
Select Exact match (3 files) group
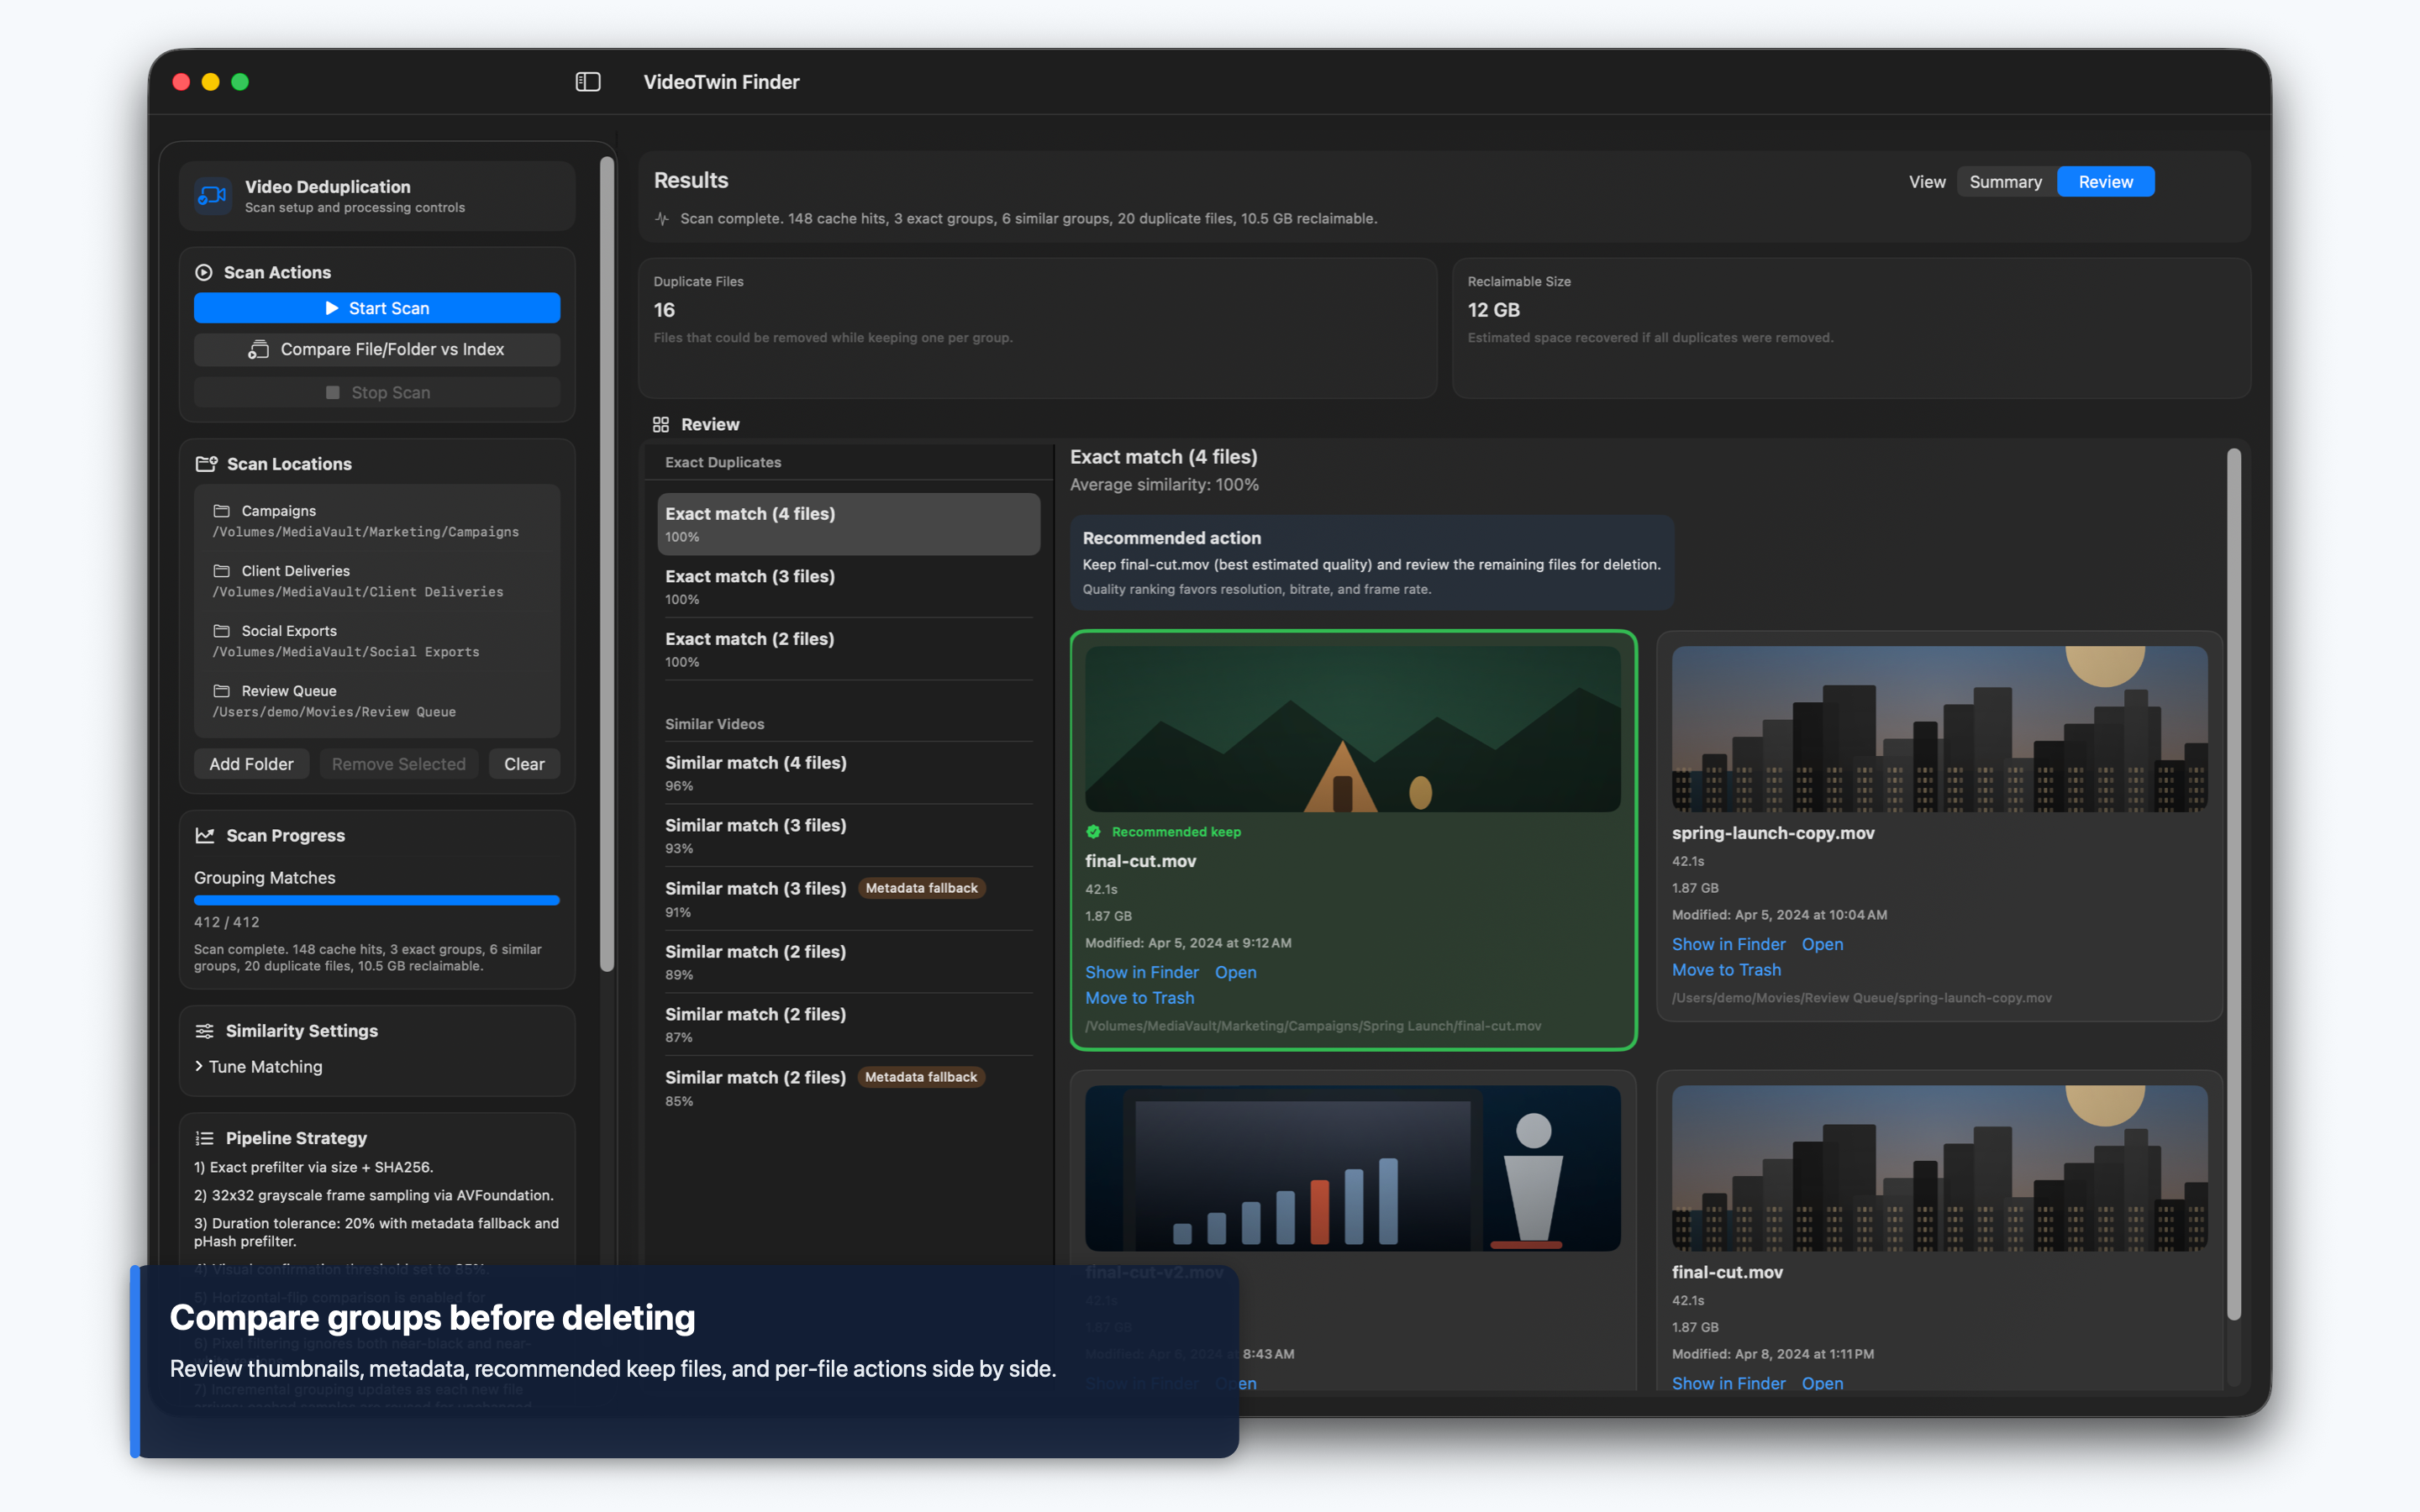(848, 587)
